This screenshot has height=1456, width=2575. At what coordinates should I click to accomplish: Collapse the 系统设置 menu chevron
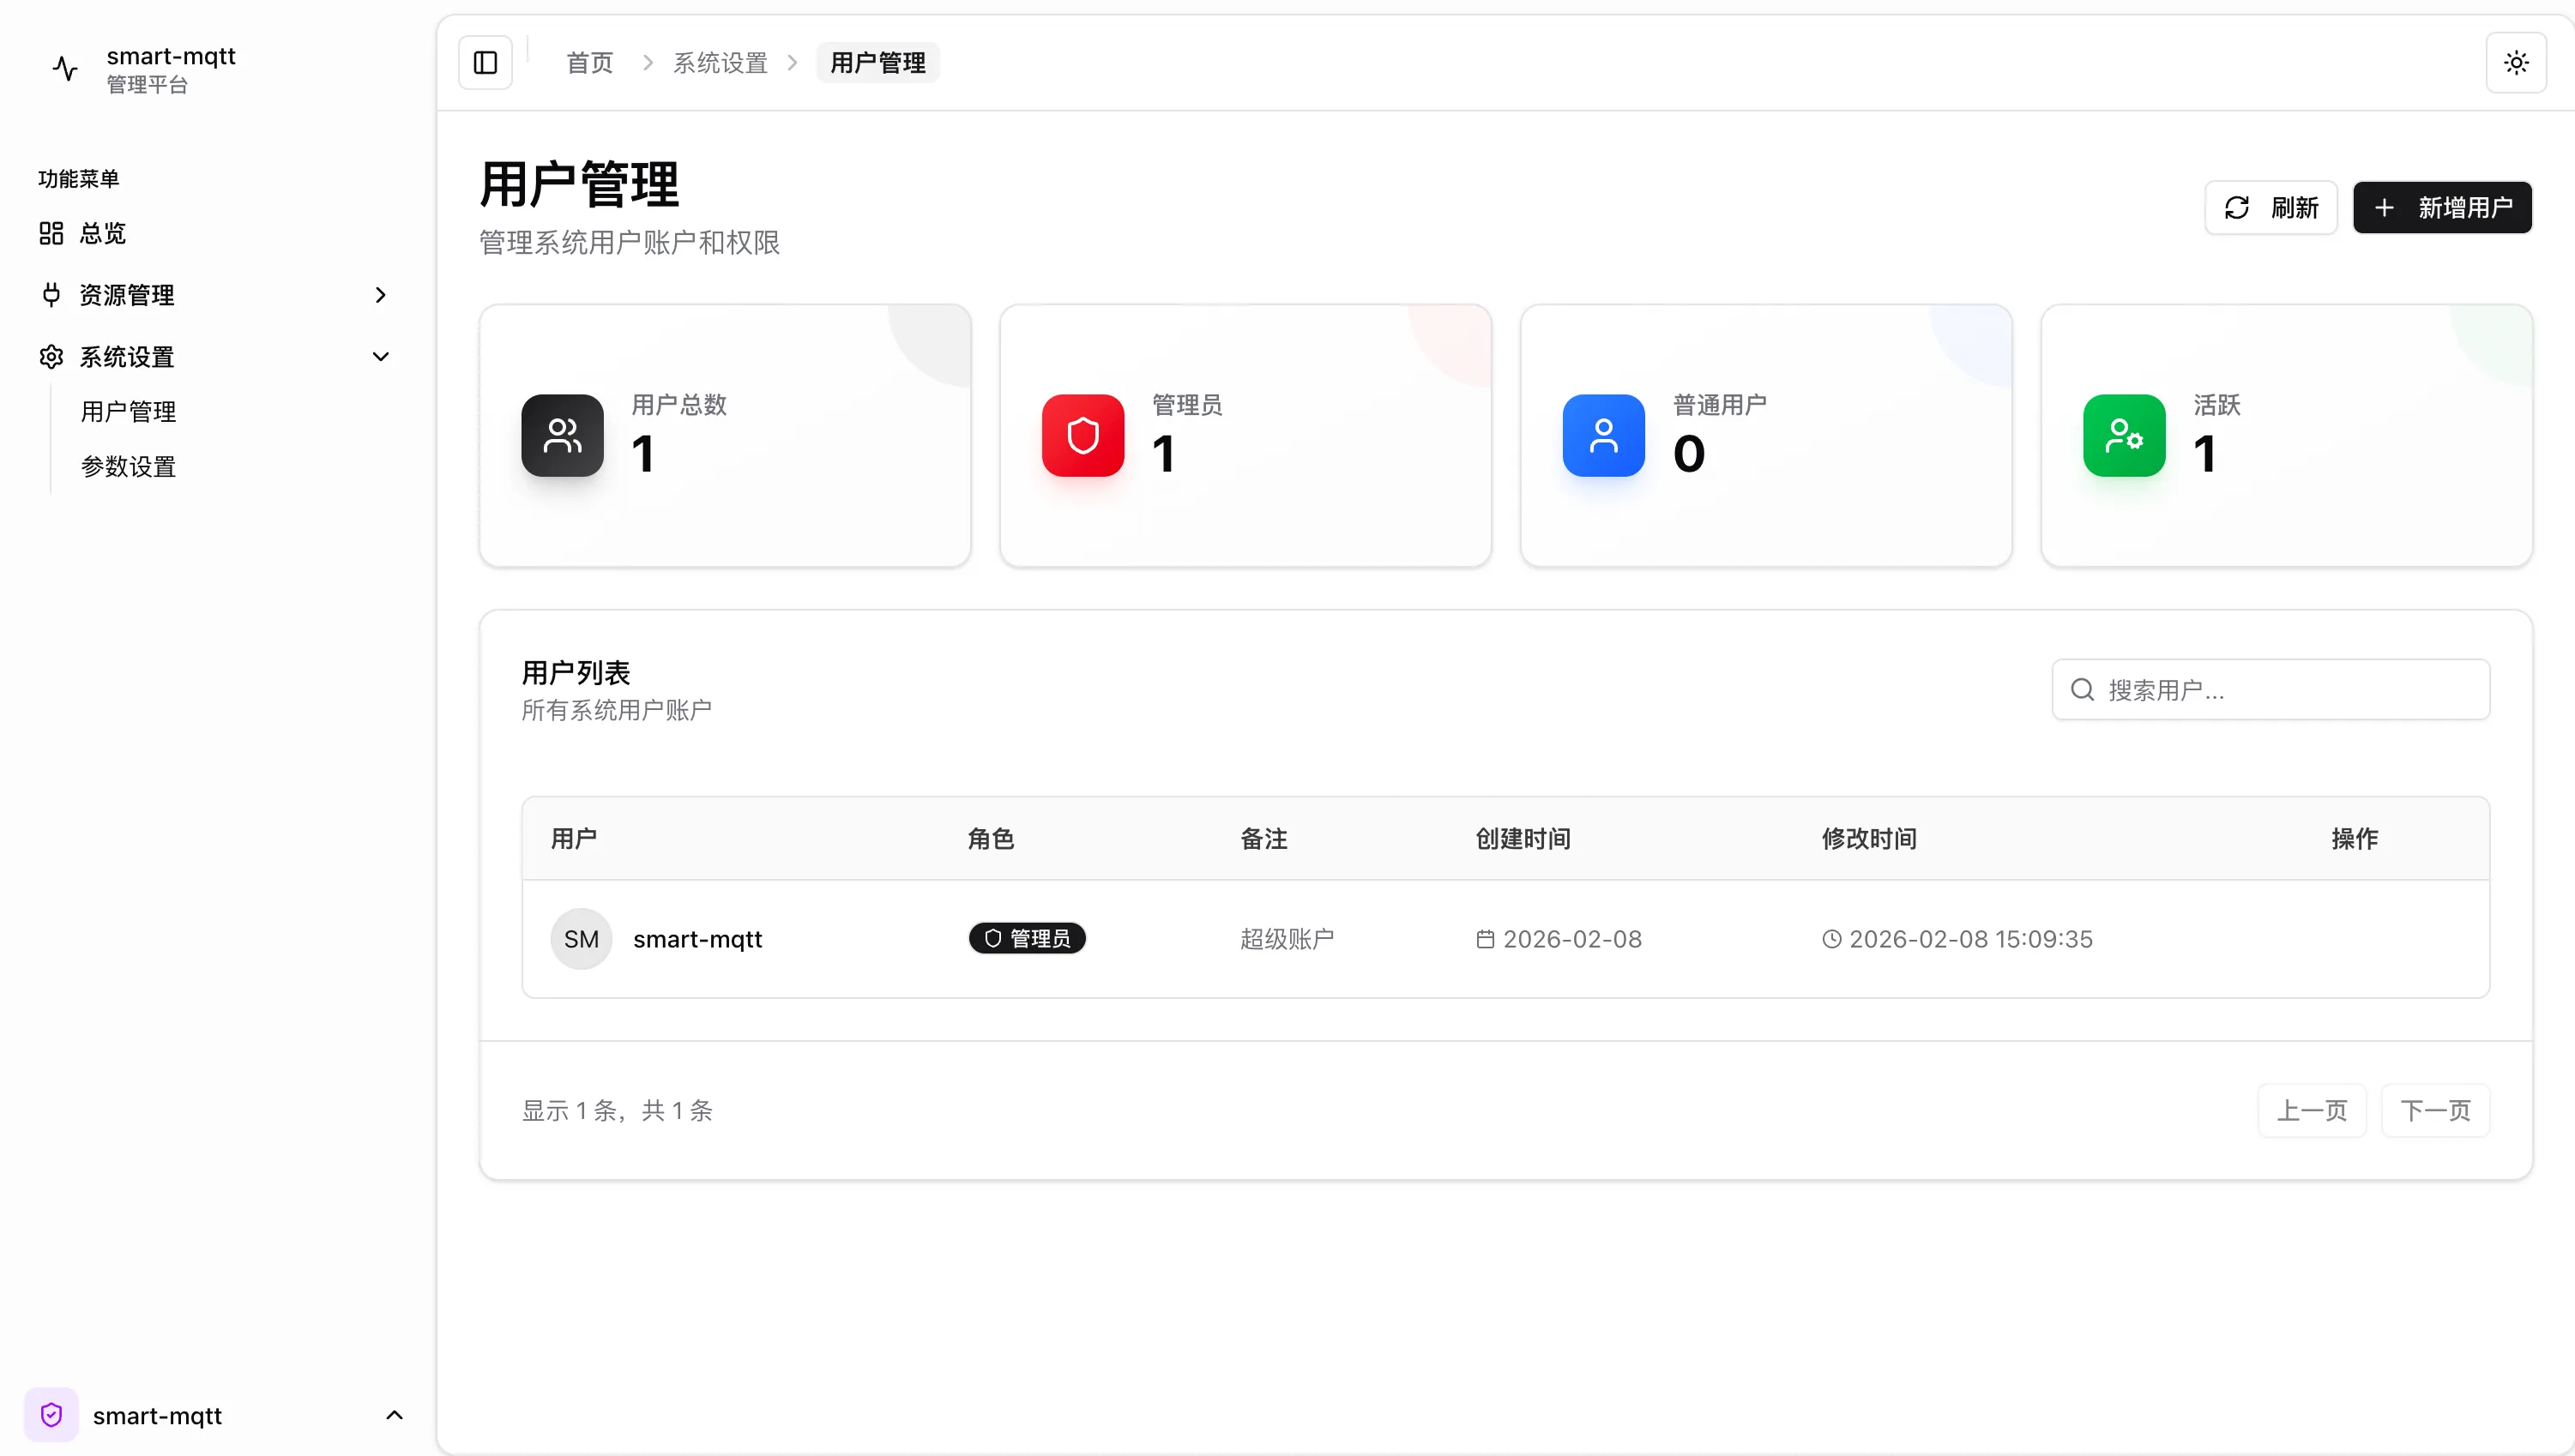click(x=380, y=357)
